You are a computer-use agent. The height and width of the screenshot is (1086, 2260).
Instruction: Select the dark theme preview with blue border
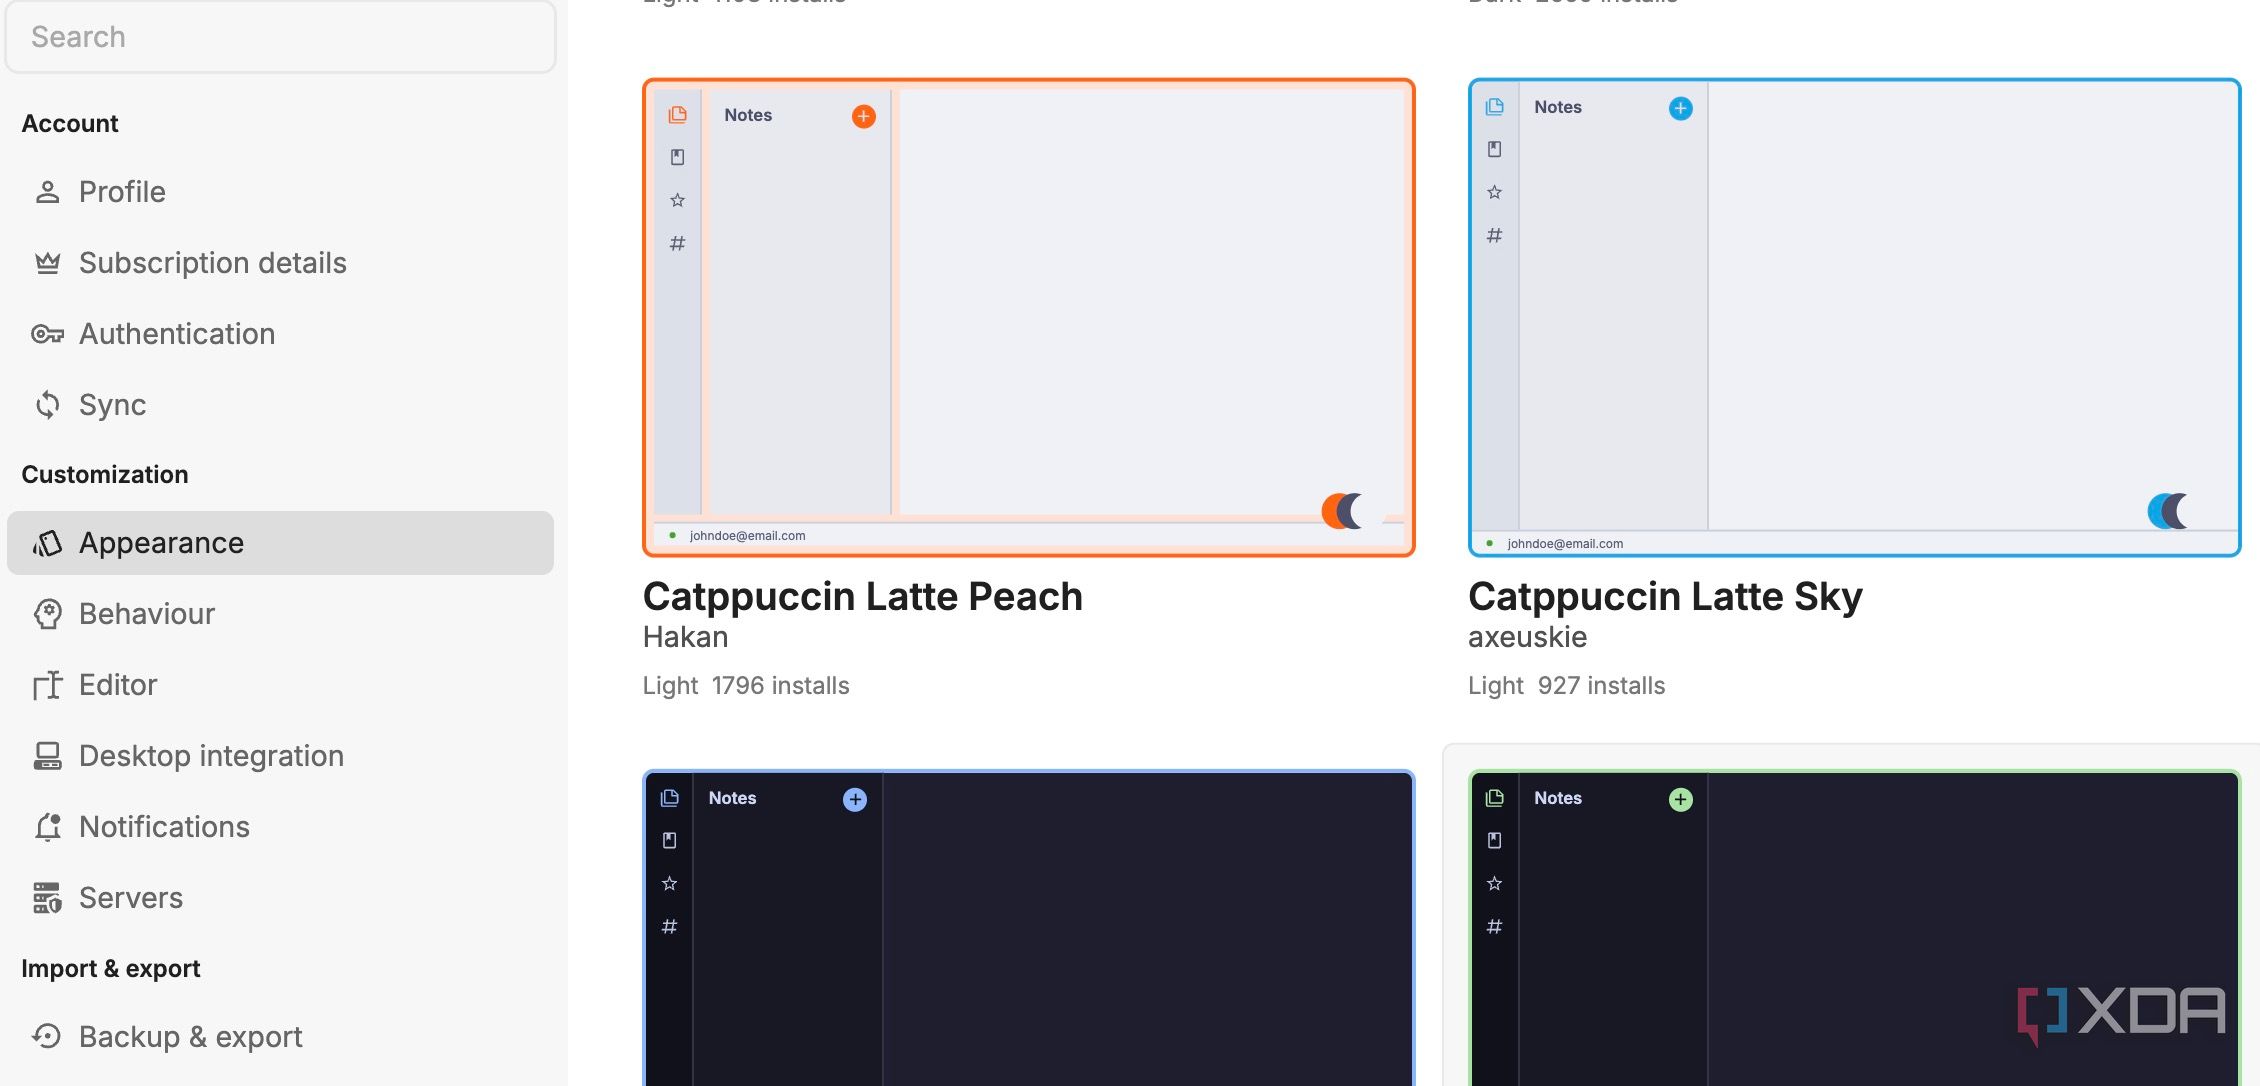[x=1028, y=927]
